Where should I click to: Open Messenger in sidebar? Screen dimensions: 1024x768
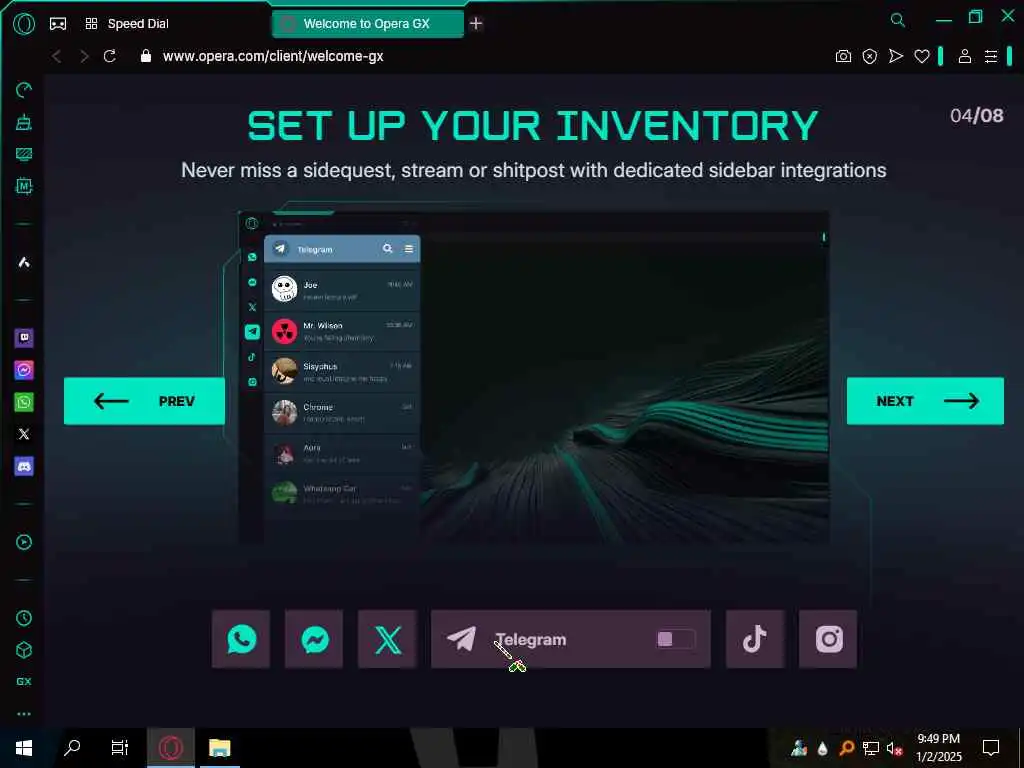tap(24, 370)
